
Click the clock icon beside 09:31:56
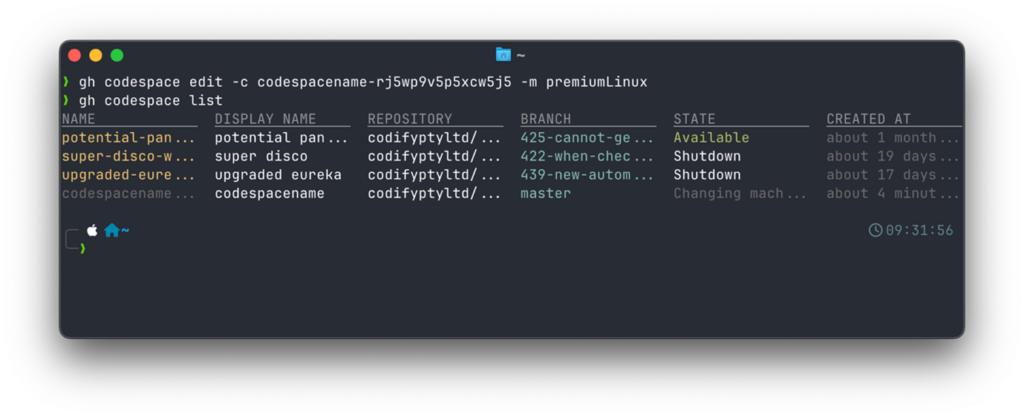pos(875,230)
